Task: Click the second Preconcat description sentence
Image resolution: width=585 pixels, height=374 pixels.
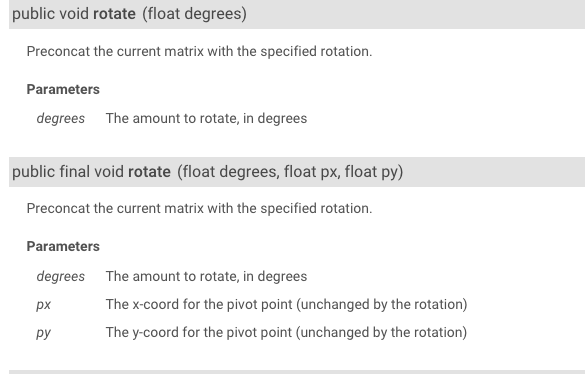Action: [200, 208]
